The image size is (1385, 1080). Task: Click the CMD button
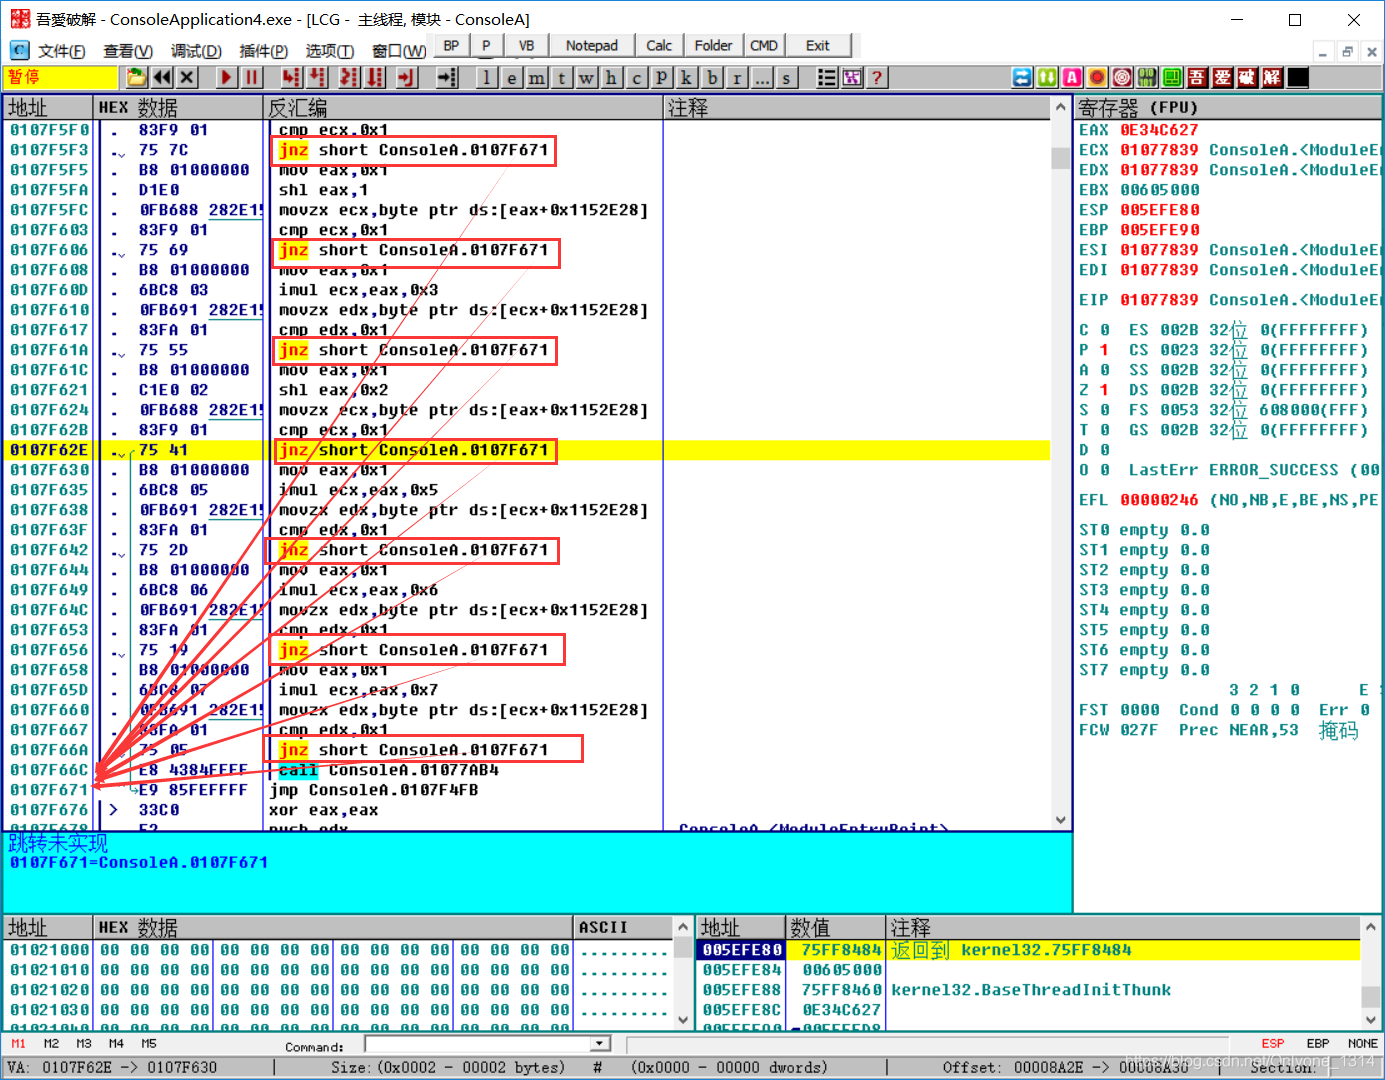[764, 45]
